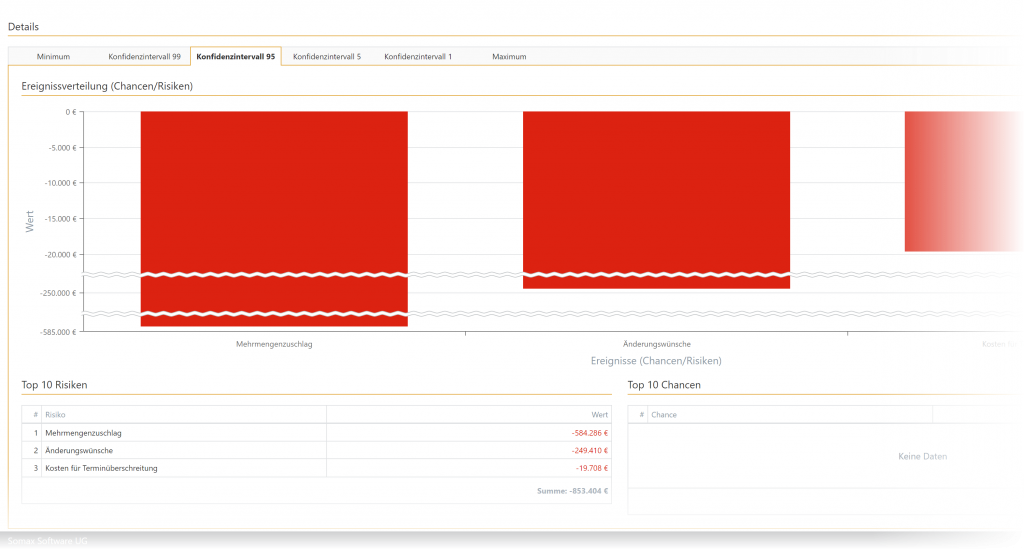This screenshot has height=549, width=1024.
Task: Sort risks by the Risiko column header
Action: [x=185, y=414]
